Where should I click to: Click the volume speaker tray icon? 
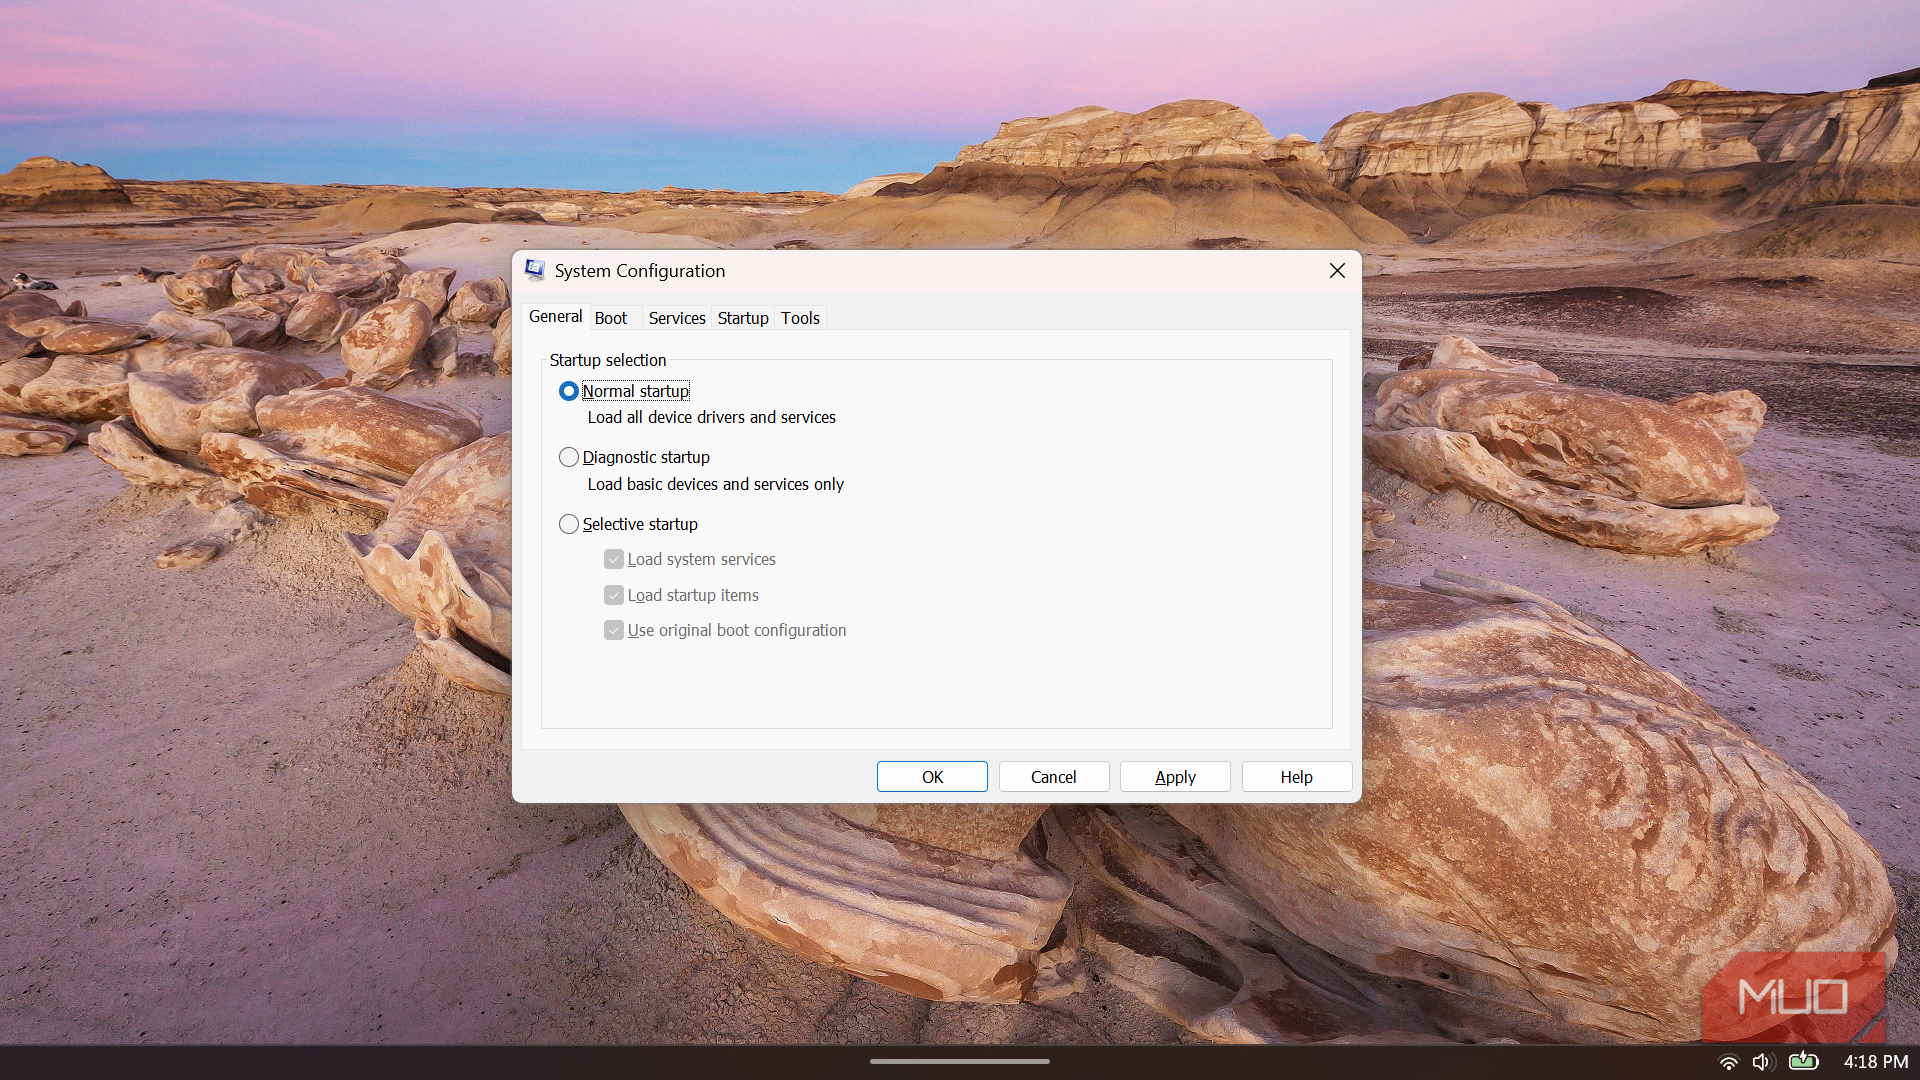[x=1762, y=1062]
